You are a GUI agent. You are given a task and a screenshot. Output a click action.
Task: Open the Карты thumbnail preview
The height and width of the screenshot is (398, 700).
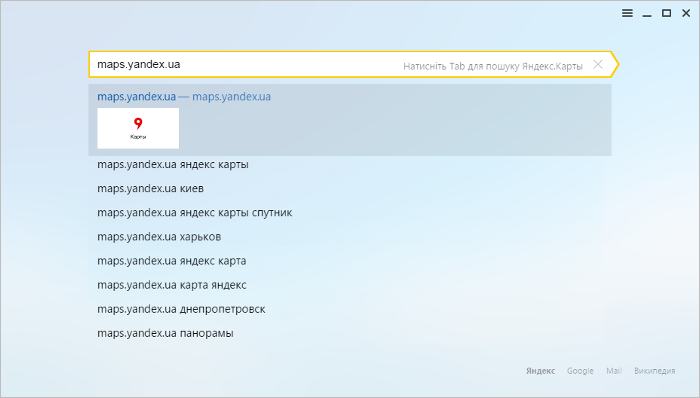click(x=138, y=128)
